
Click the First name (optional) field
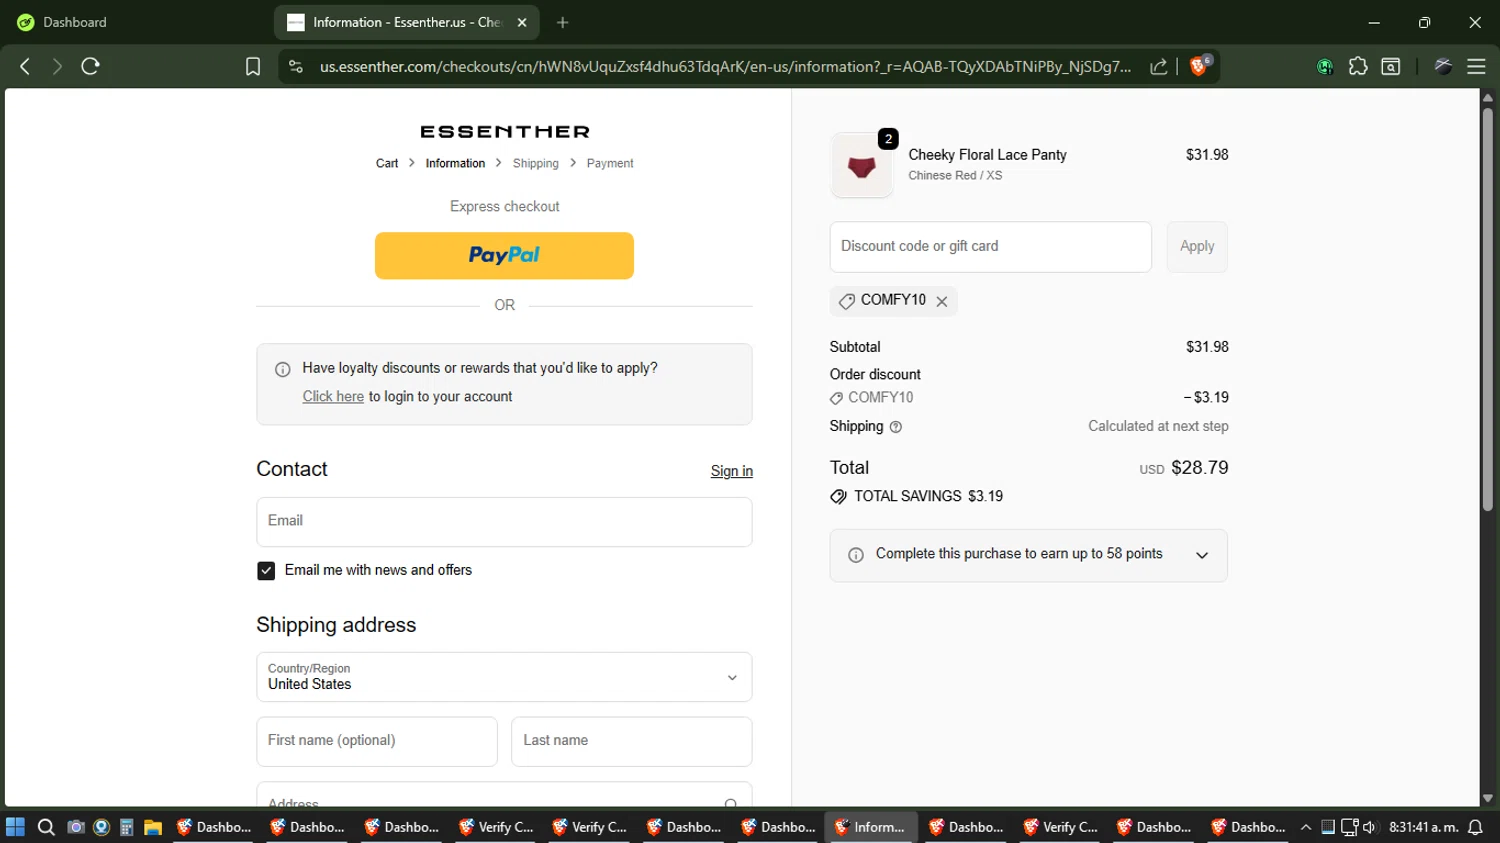(377, 742)
